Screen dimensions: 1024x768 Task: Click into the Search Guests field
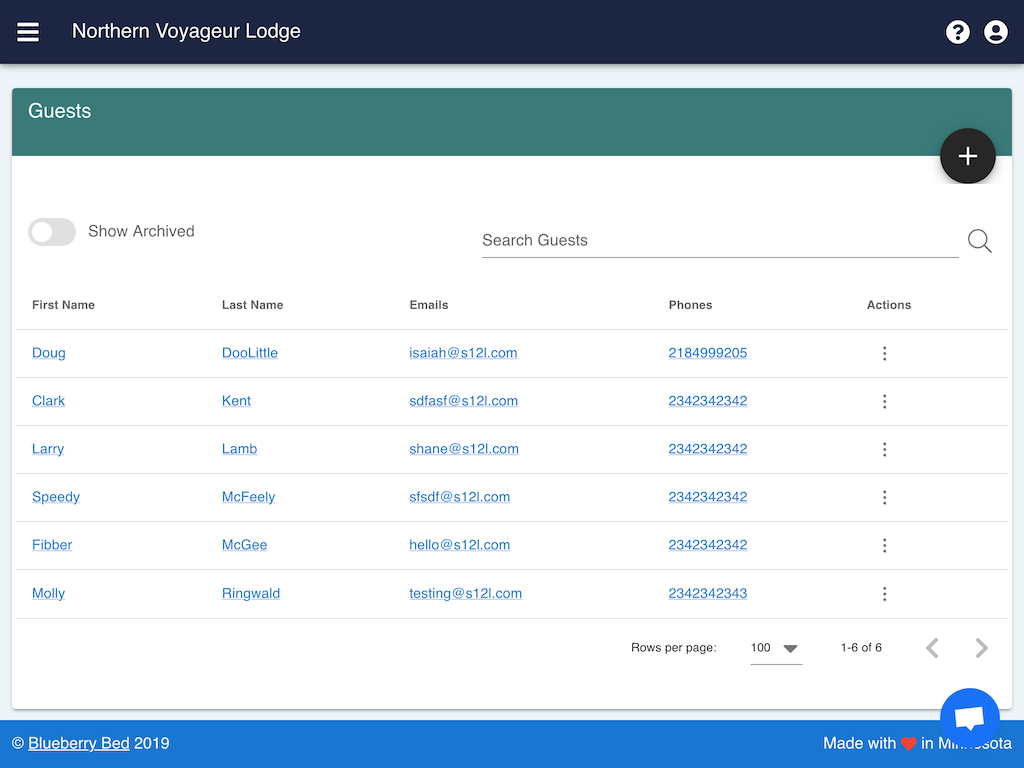coord(719,241)
